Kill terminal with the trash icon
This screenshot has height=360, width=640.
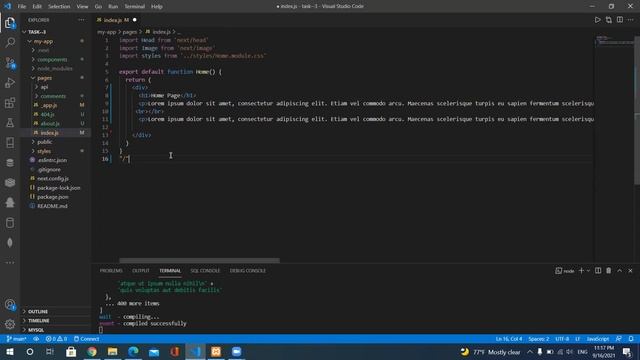click(609, 271)
